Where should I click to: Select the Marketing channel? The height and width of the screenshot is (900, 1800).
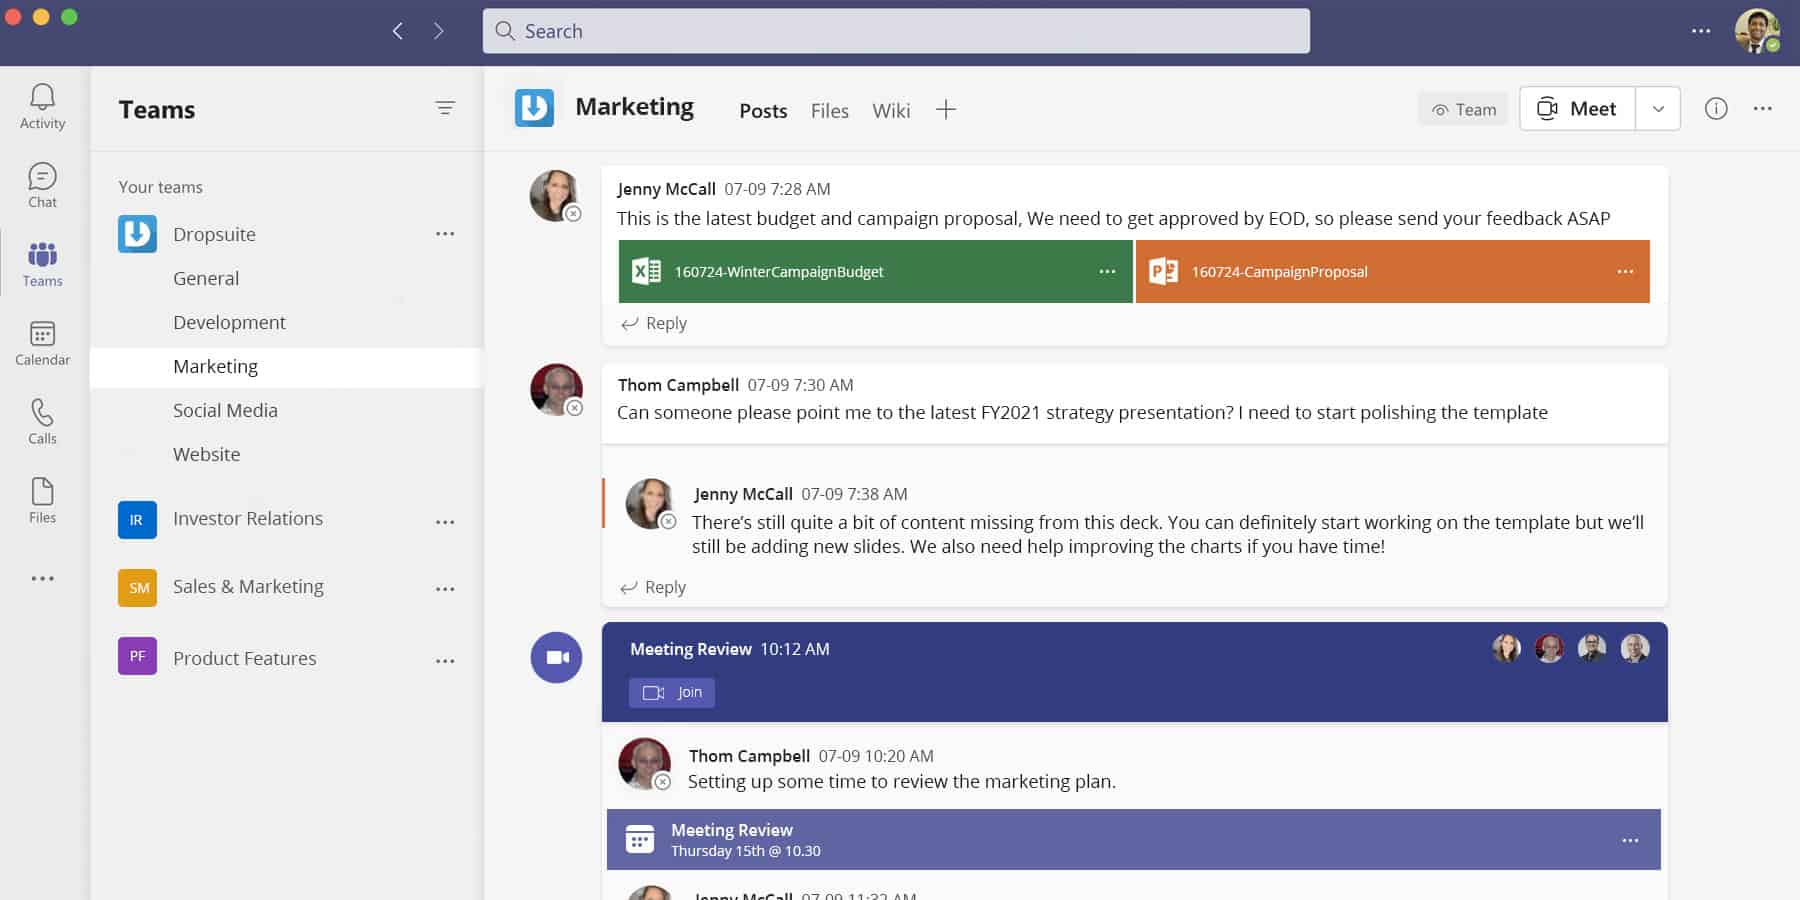coord(286,367)
